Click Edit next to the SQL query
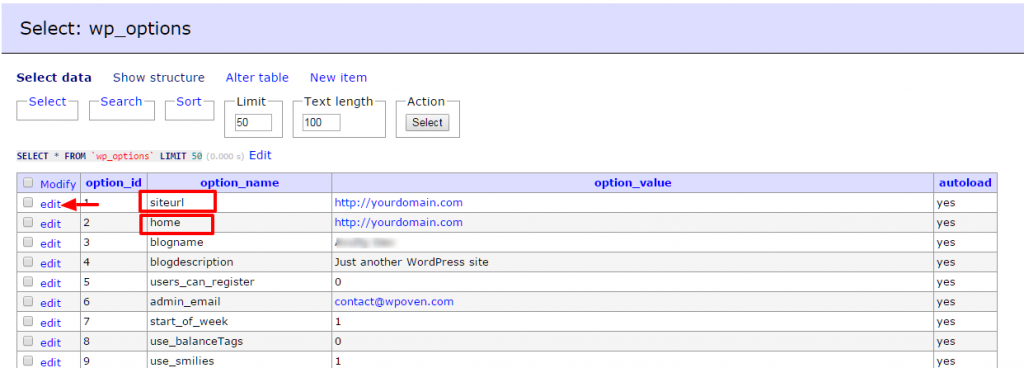This screenshot has width=1024, height=368. (x=260, y=156)
